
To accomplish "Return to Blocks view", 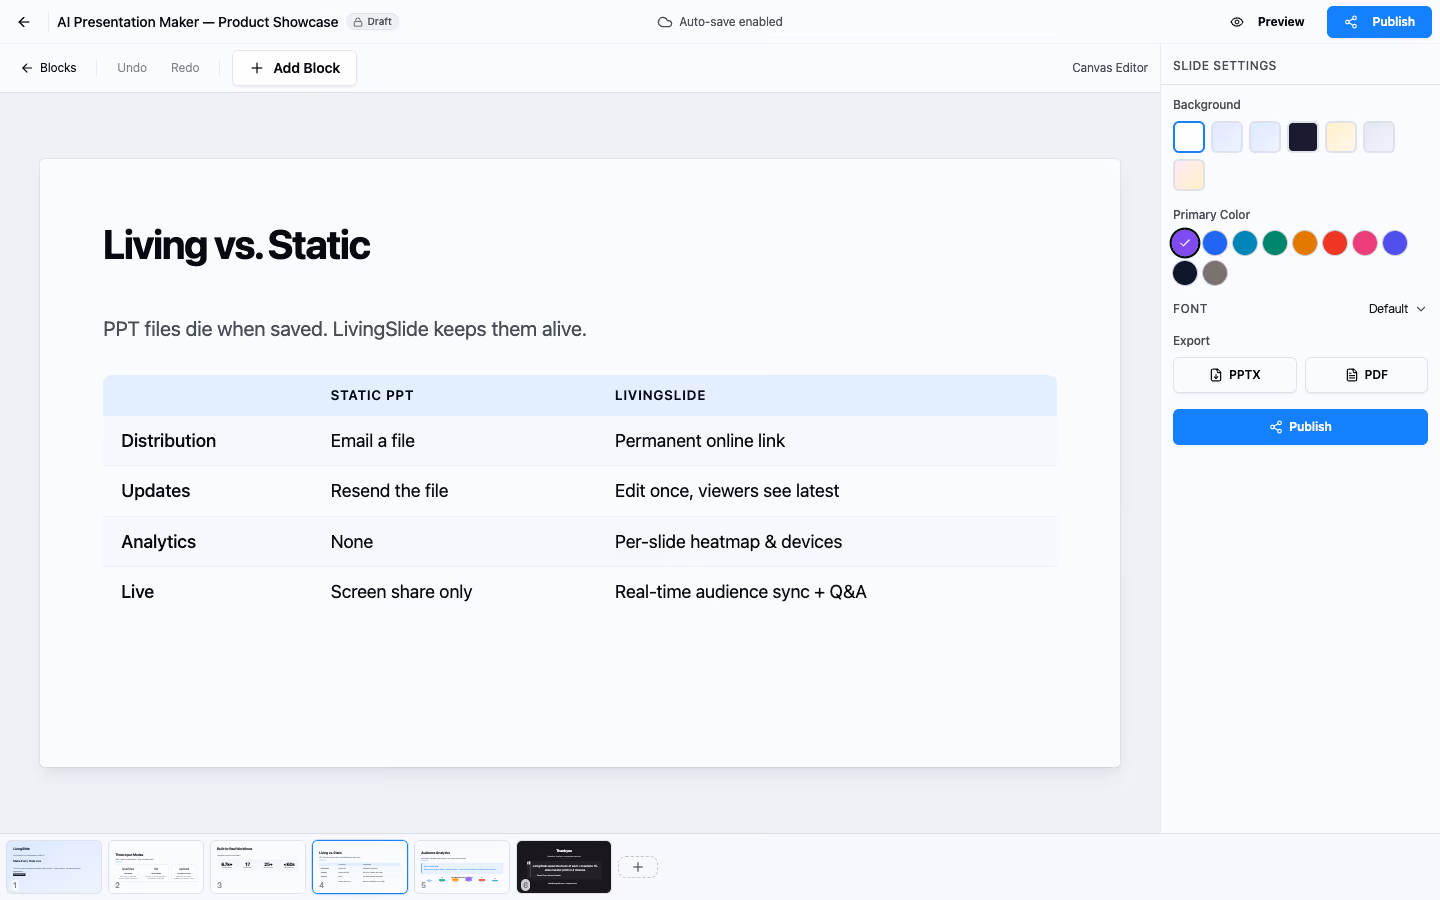I will pyautogui.click(x=49, y=68).
